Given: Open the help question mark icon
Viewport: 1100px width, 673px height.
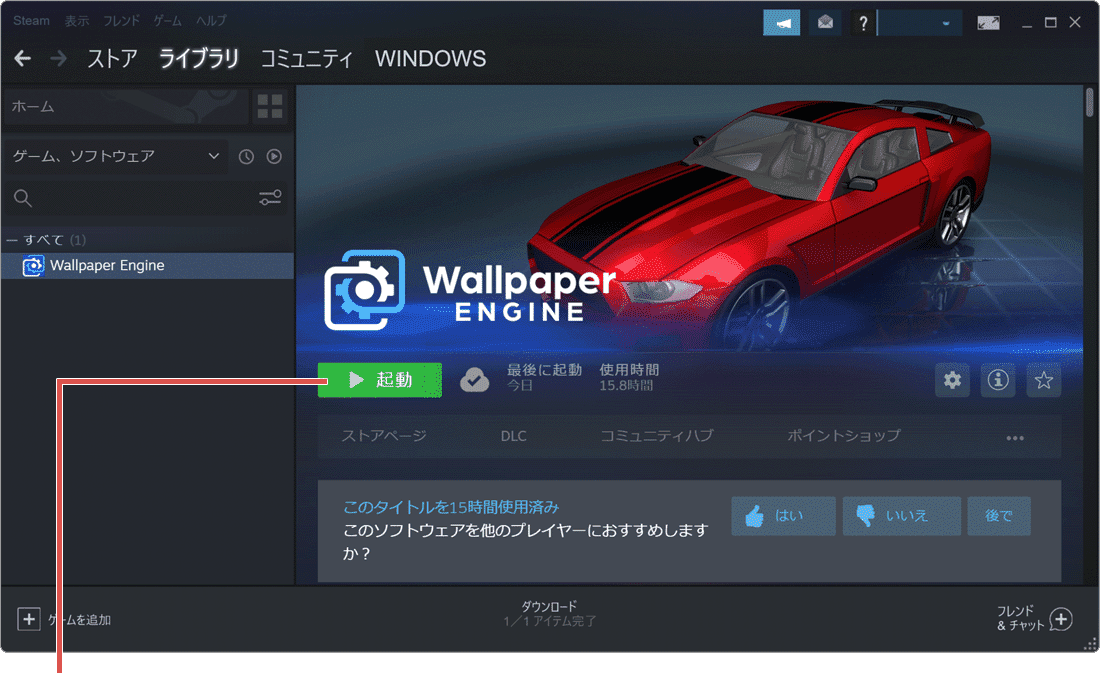Looking at the screenshot, I should [x=864, y=23].
